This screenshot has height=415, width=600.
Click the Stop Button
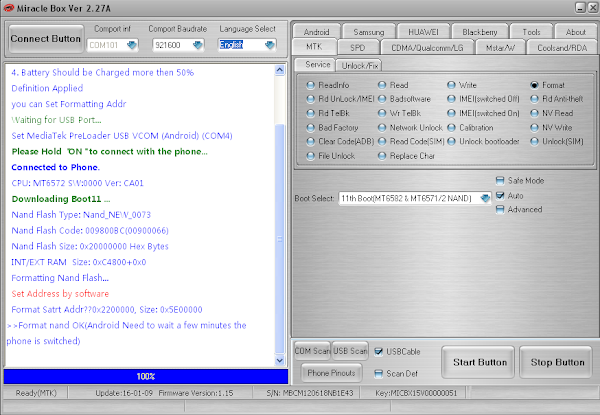(x=556, y=362)
